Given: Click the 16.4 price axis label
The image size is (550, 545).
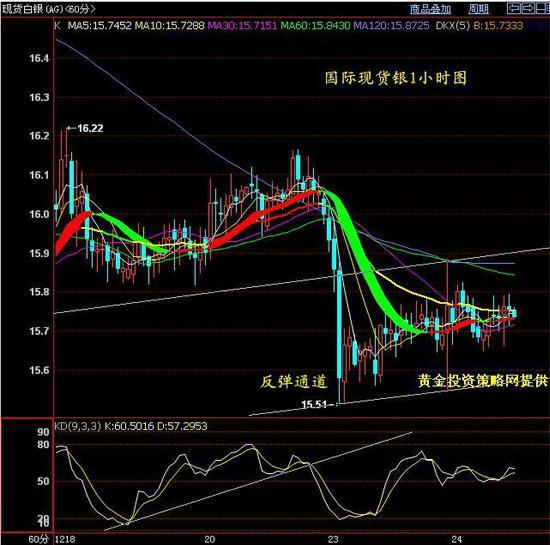Looking at the screenshot, I should [39, 58].
